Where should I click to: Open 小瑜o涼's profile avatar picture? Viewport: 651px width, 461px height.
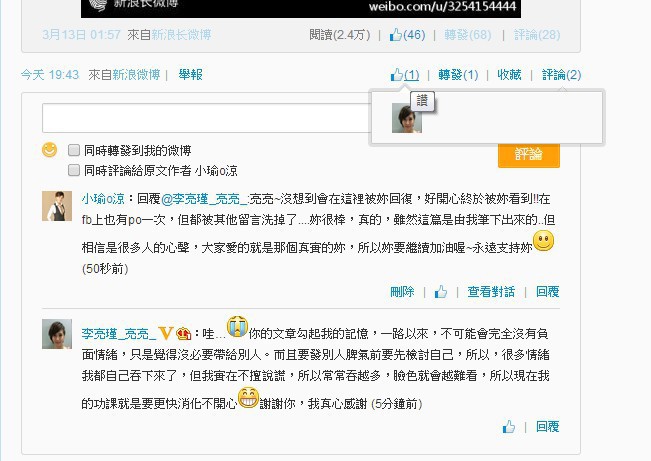coord(57,206)
